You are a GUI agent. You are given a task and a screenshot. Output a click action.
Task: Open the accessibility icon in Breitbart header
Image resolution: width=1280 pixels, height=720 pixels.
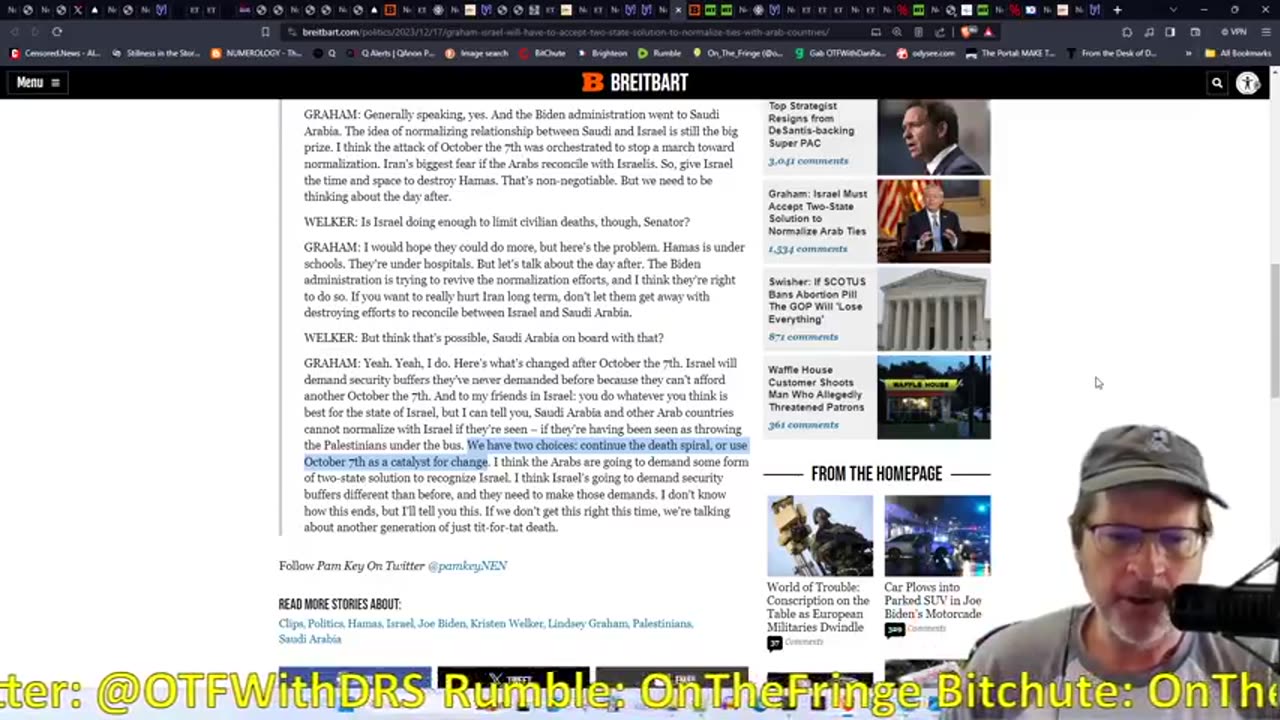pyautogui.click(x=1248, y=83)
